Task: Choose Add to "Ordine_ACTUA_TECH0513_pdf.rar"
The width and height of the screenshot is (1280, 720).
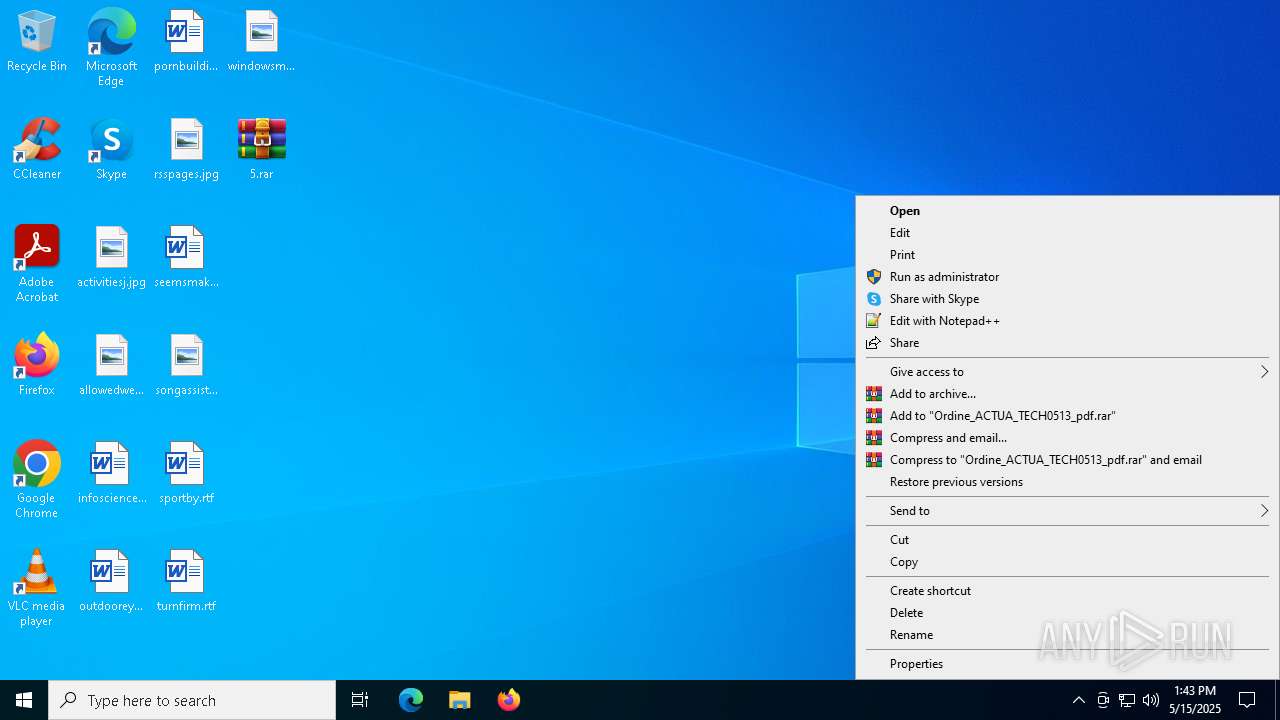Action: 1067,416
